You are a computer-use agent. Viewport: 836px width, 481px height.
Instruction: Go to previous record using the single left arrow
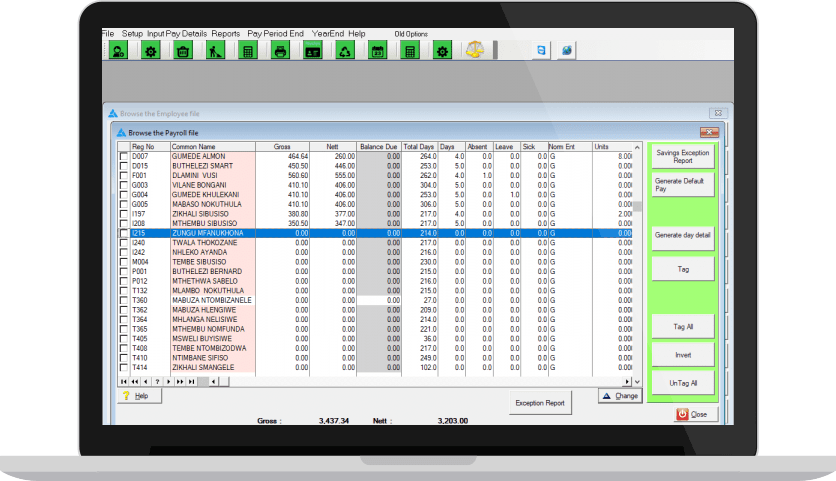(146, 381)
